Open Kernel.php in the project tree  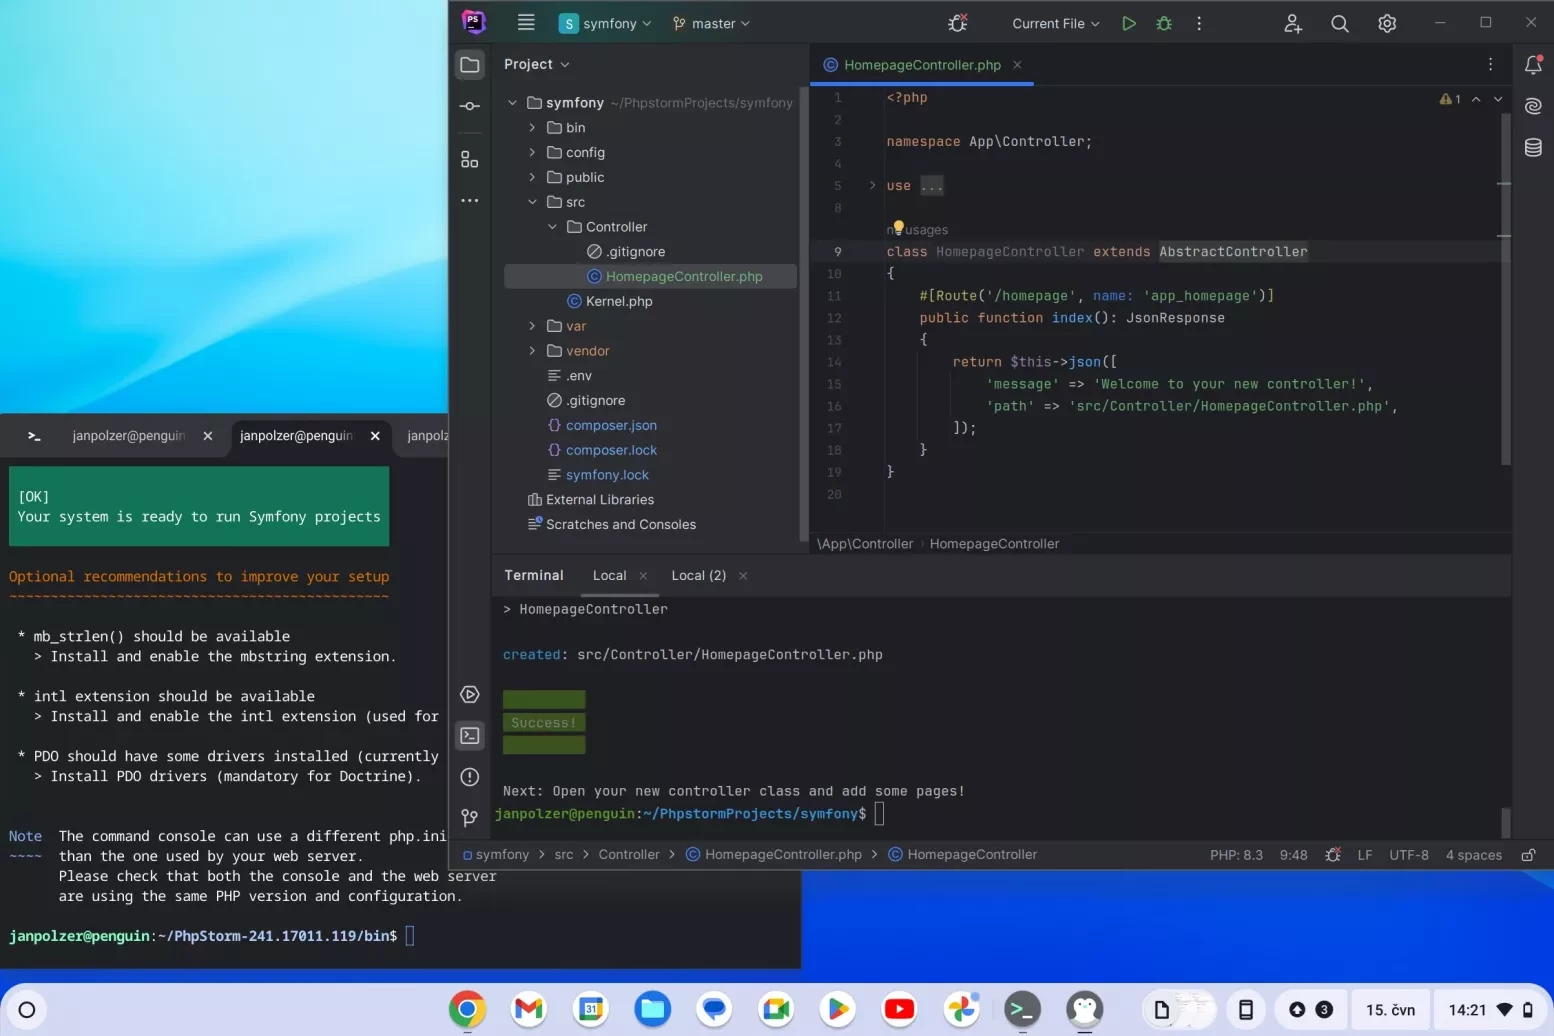pyautogui.click(x=619, y=301)
